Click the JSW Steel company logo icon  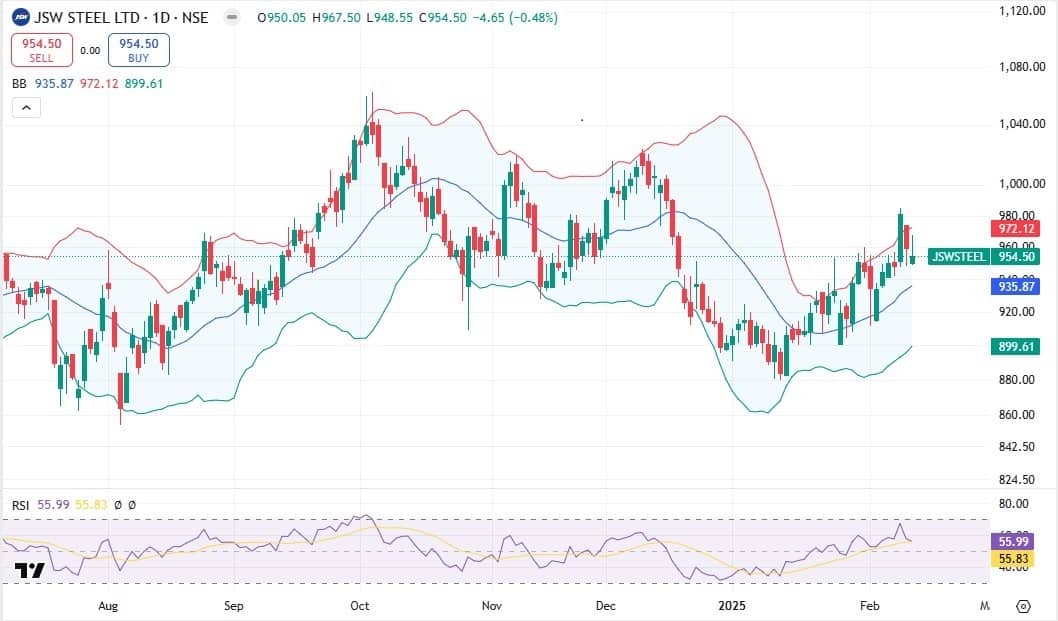point(21,18)
